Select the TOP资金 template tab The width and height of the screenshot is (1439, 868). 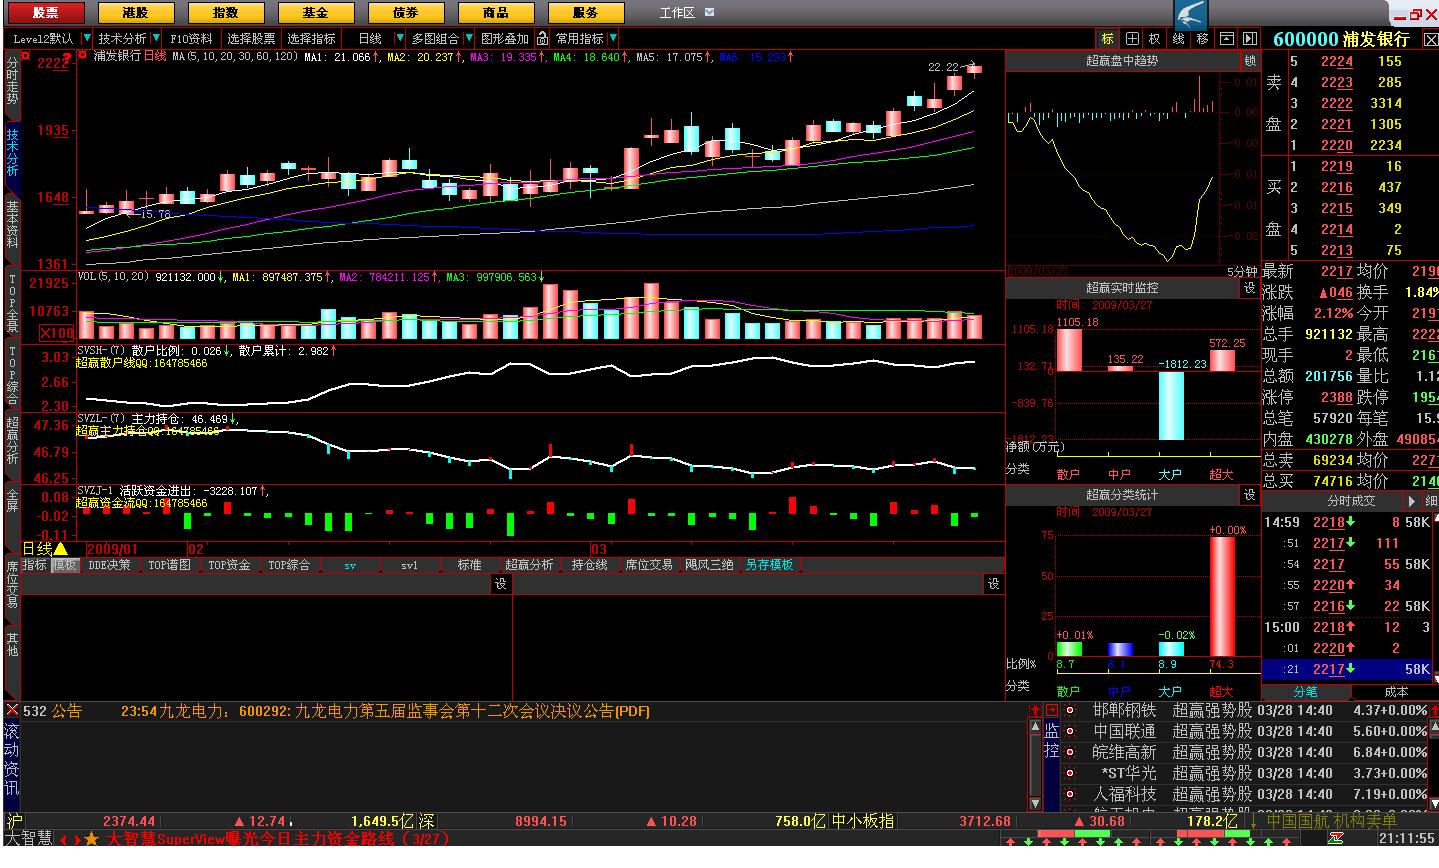[230, 565]
